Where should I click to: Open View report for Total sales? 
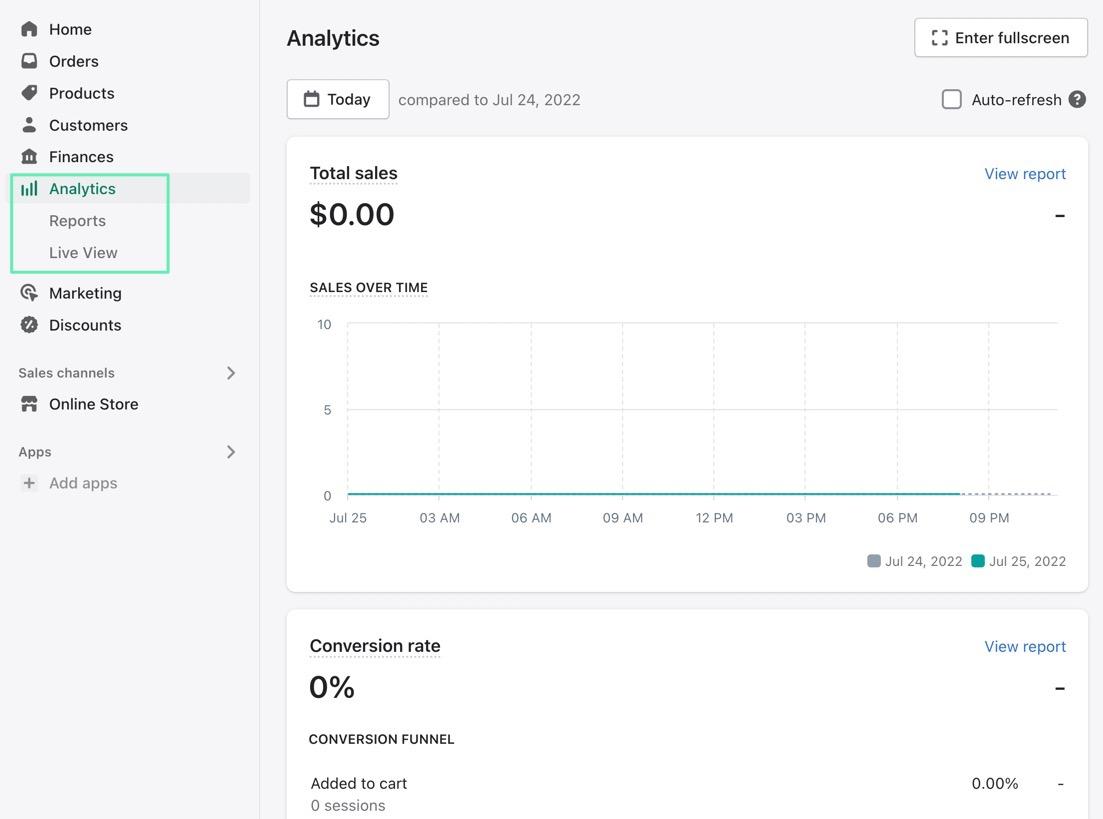point(1024,174)
